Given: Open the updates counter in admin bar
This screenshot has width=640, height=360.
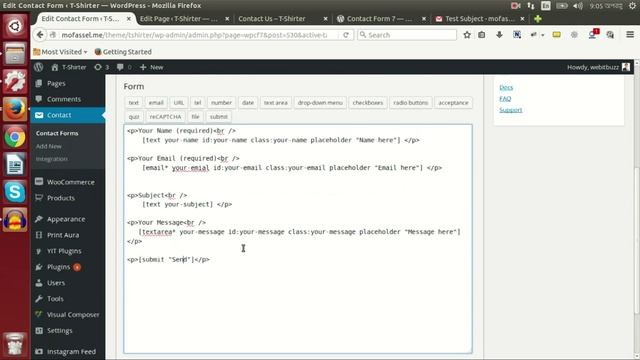Looking at the screenshot, I should 102,67.
